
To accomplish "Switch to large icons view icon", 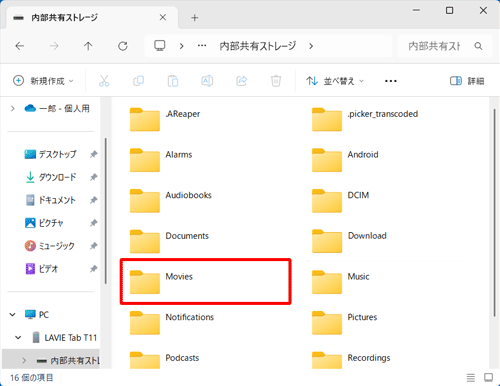I will point(489,378).
